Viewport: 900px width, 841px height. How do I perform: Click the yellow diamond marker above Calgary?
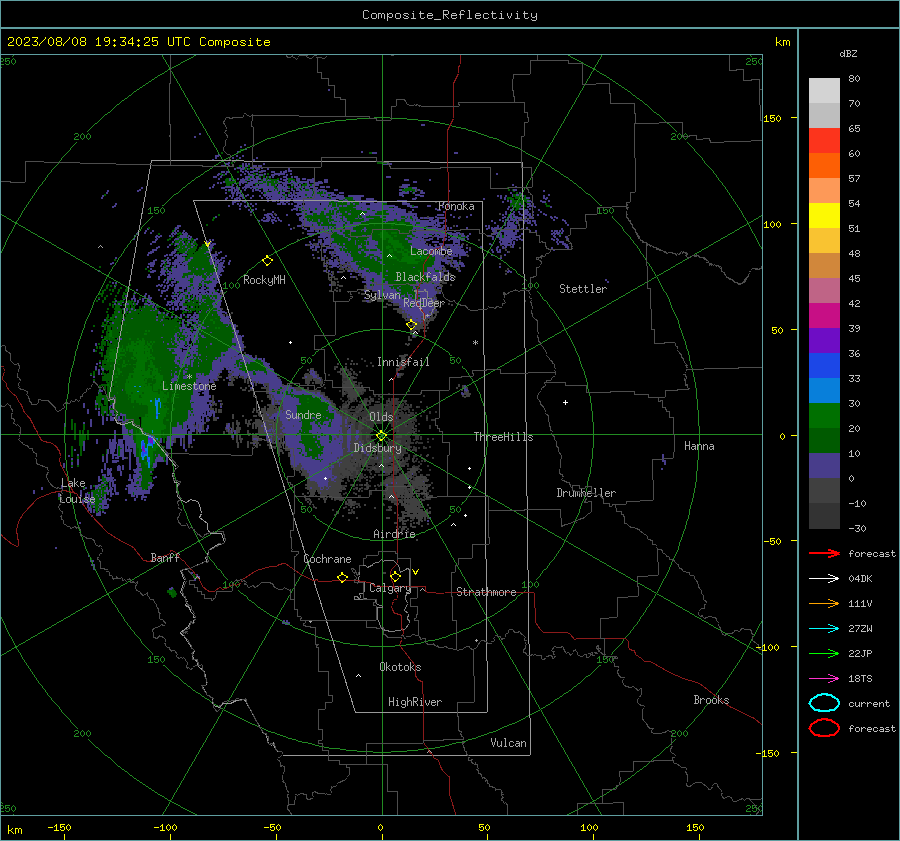pyautogui.click(x=395, y=576)
